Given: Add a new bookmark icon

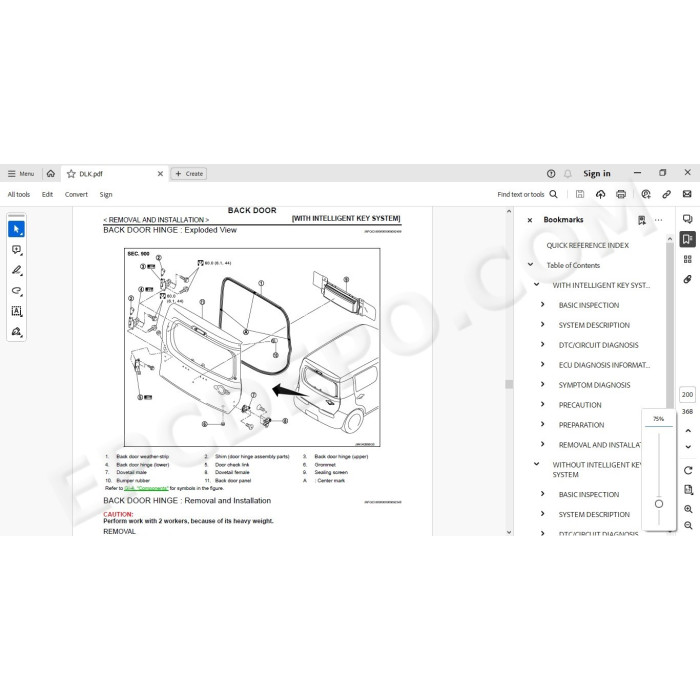Looking at the screenshot, I should (642, 220).
